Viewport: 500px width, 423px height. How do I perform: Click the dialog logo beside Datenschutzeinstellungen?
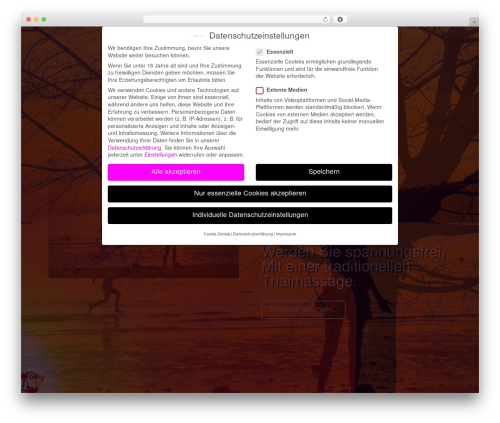coord(197,36)
